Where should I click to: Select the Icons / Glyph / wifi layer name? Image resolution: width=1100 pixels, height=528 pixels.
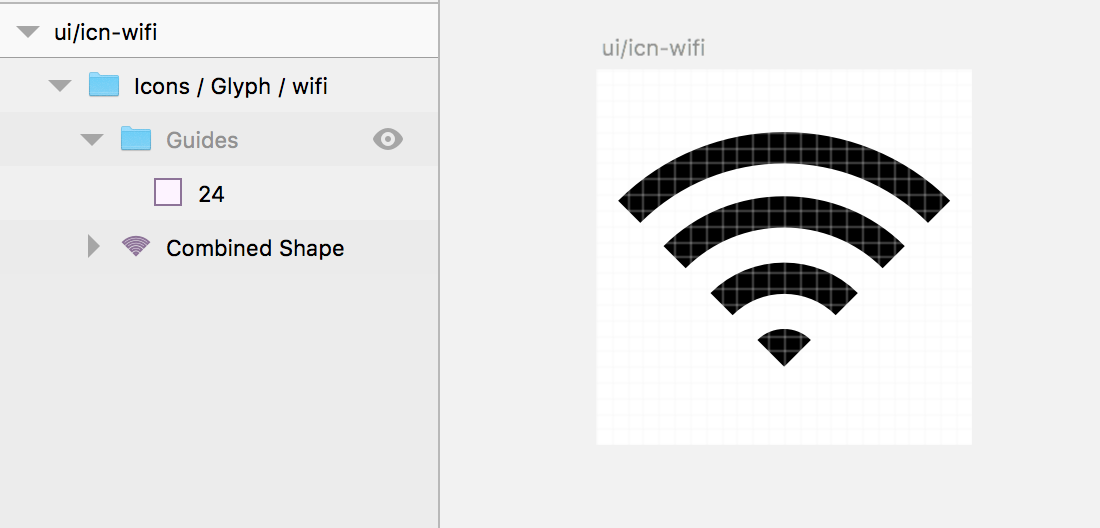point(231,86)
